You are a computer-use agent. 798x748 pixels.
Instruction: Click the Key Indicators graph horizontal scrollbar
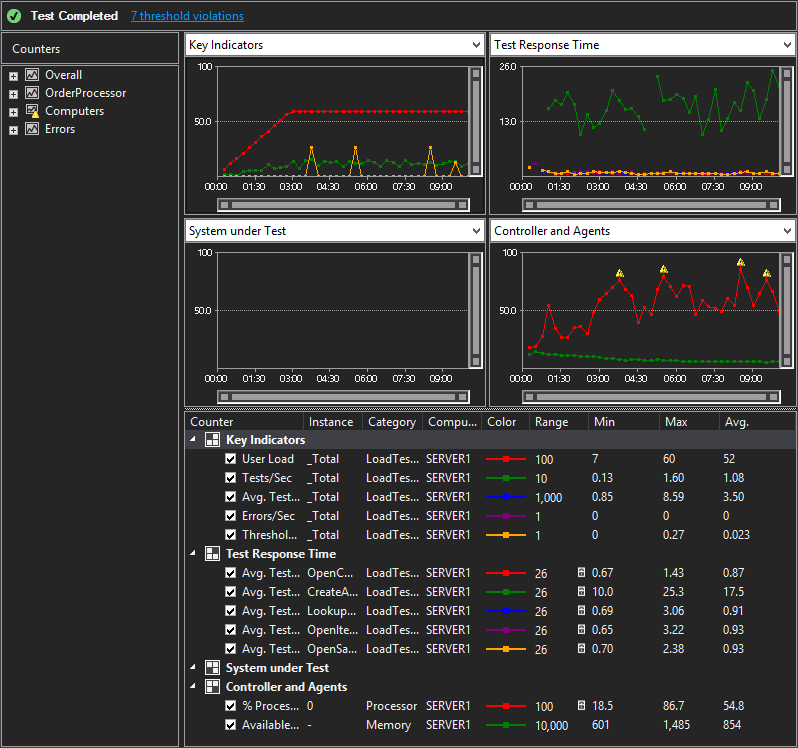tap(343, 204)
